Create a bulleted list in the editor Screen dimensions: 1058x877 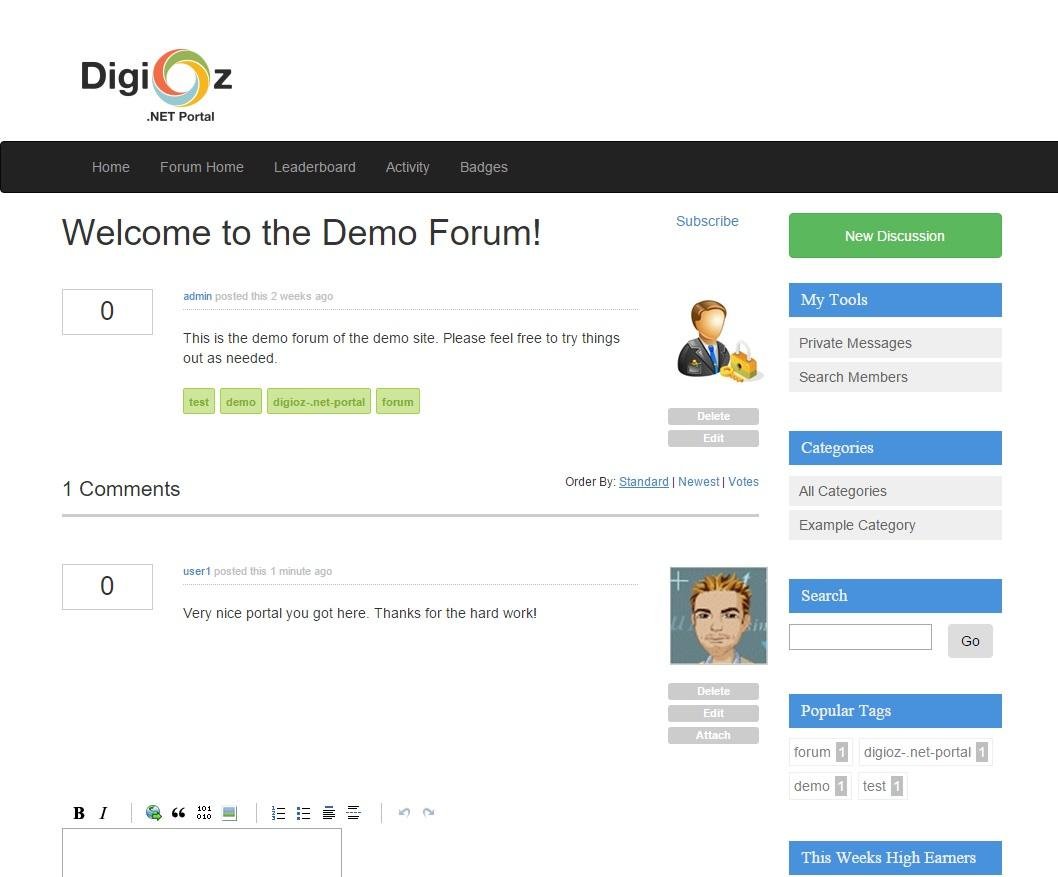(x=303, y=813)
